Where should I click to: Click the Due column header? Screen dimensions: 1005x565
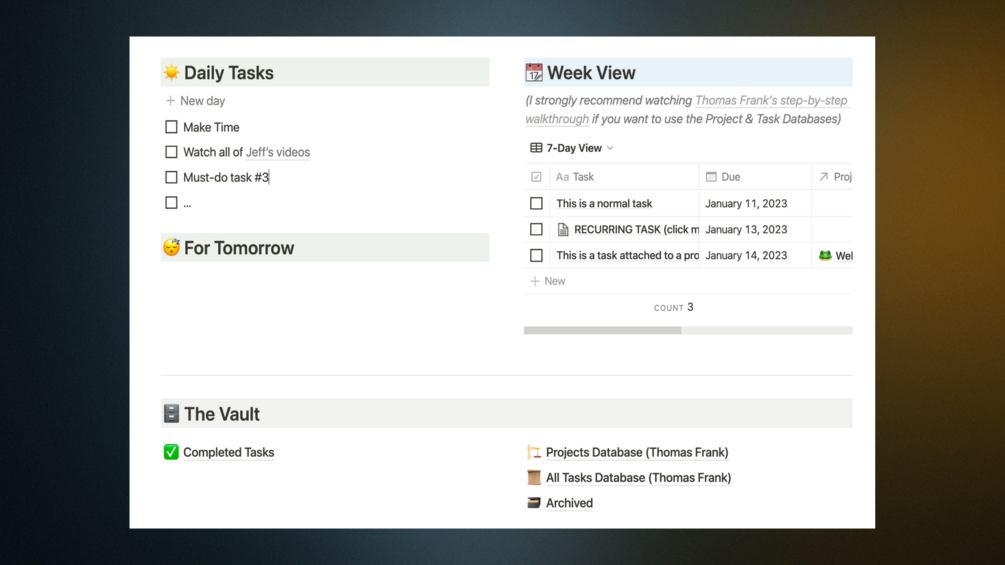tap(730, 177)
